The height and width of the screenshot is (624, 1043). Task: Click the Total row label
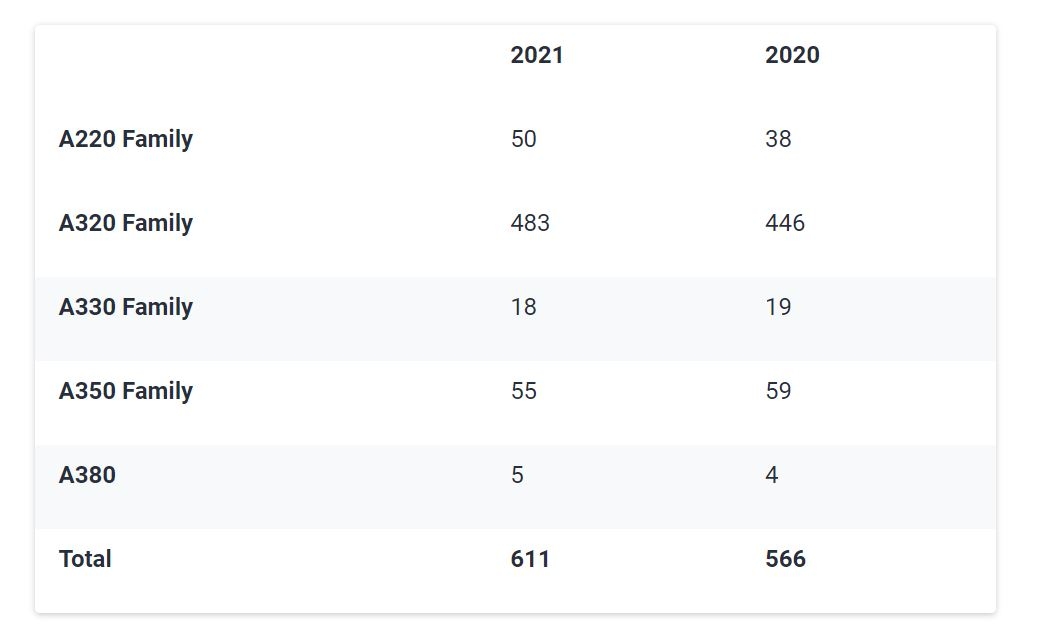(x=84, y=559)
